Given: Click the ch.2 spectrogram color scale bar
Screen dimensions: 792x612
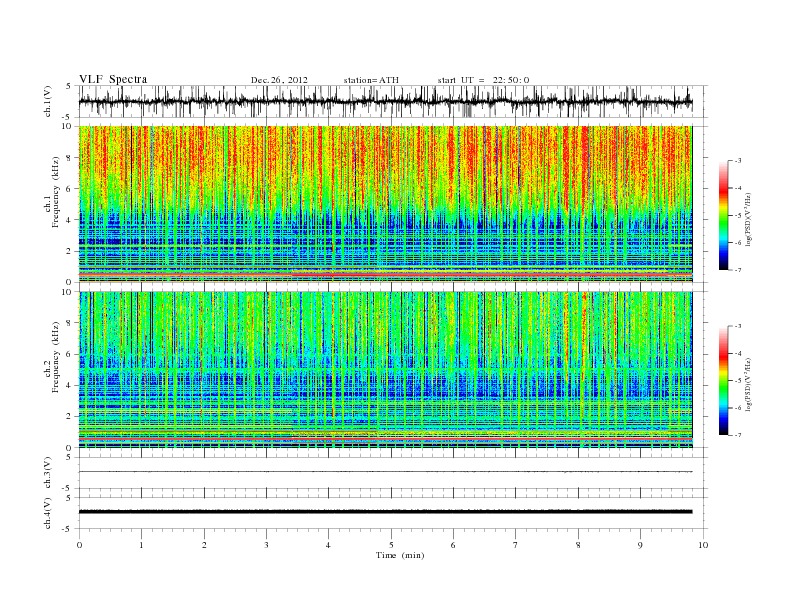Looking at the screenshot, I should coord(723,381).
